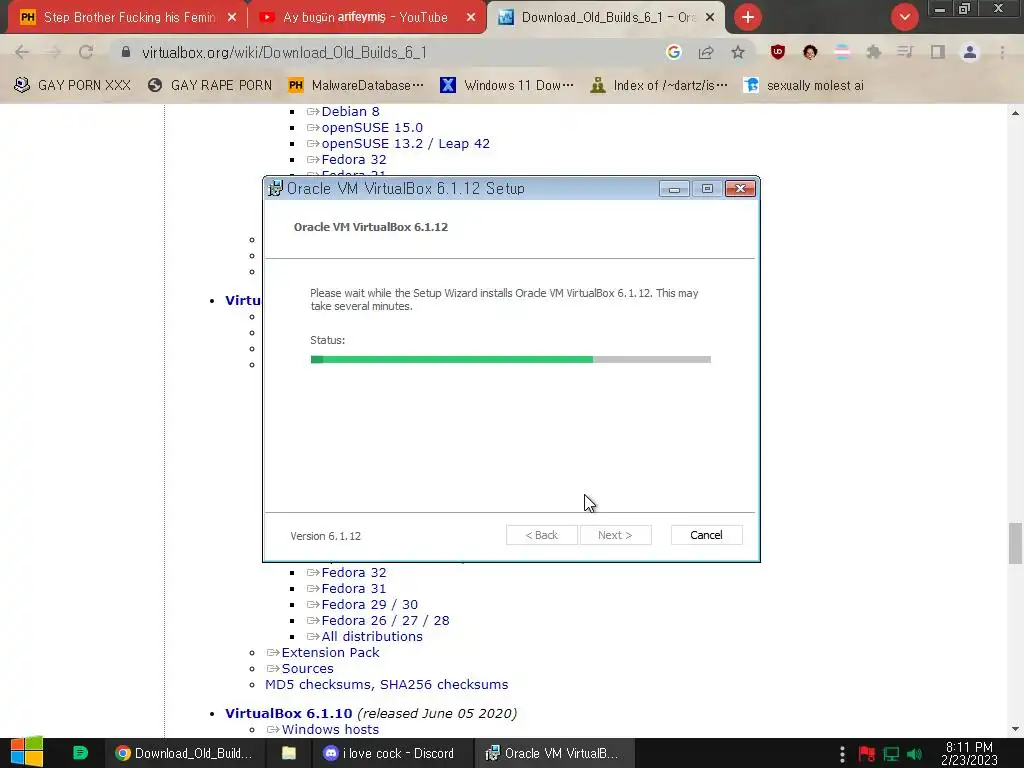Close the Download_Old_Builds_6_1 tab

click(710, 17)
